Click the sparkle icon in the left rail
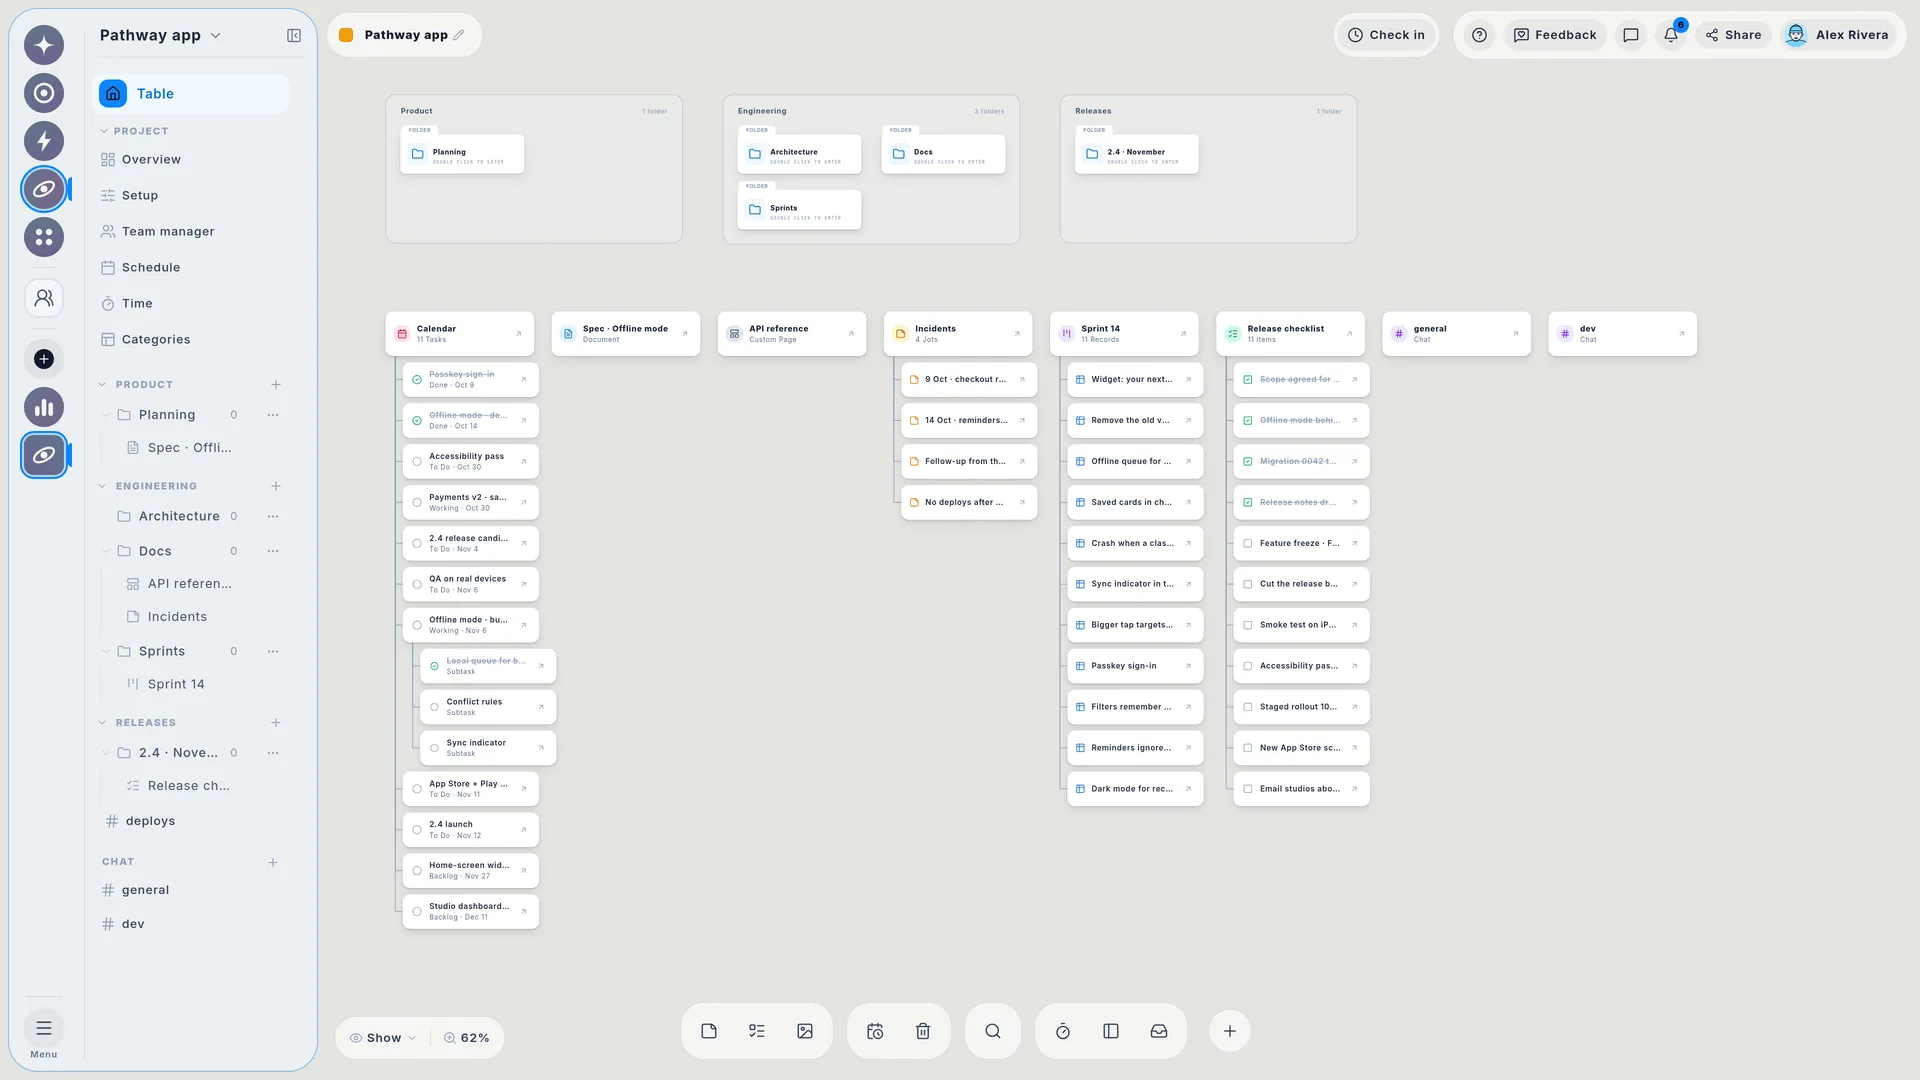The height and width of the screenshot is (1080, 1920). pos(44,45)
